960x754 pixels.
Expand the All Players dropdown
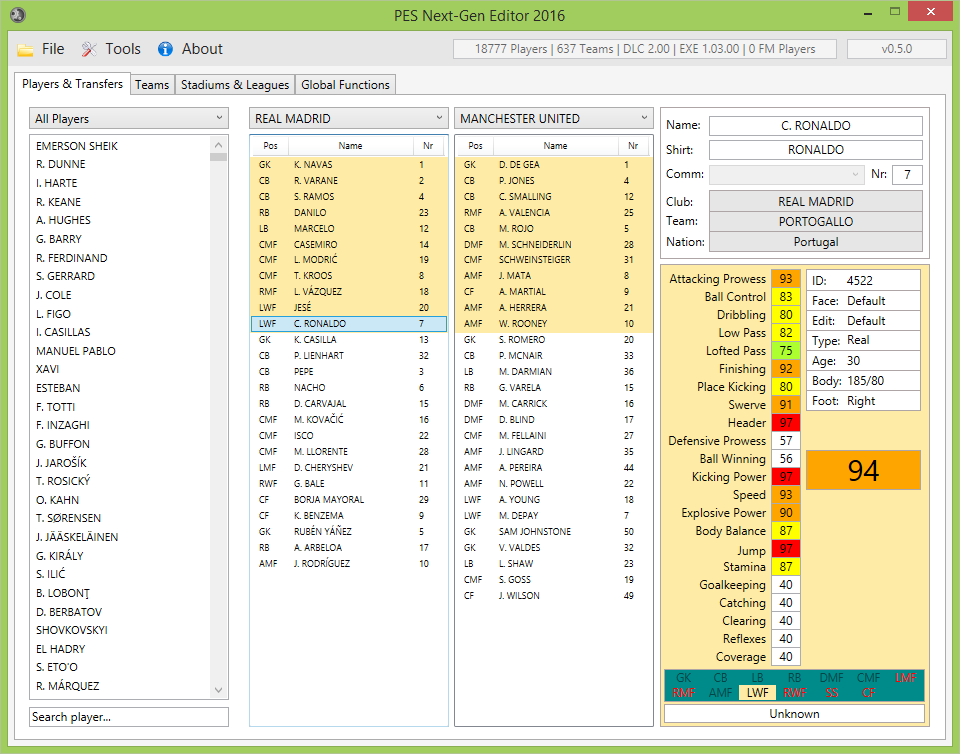129,118
